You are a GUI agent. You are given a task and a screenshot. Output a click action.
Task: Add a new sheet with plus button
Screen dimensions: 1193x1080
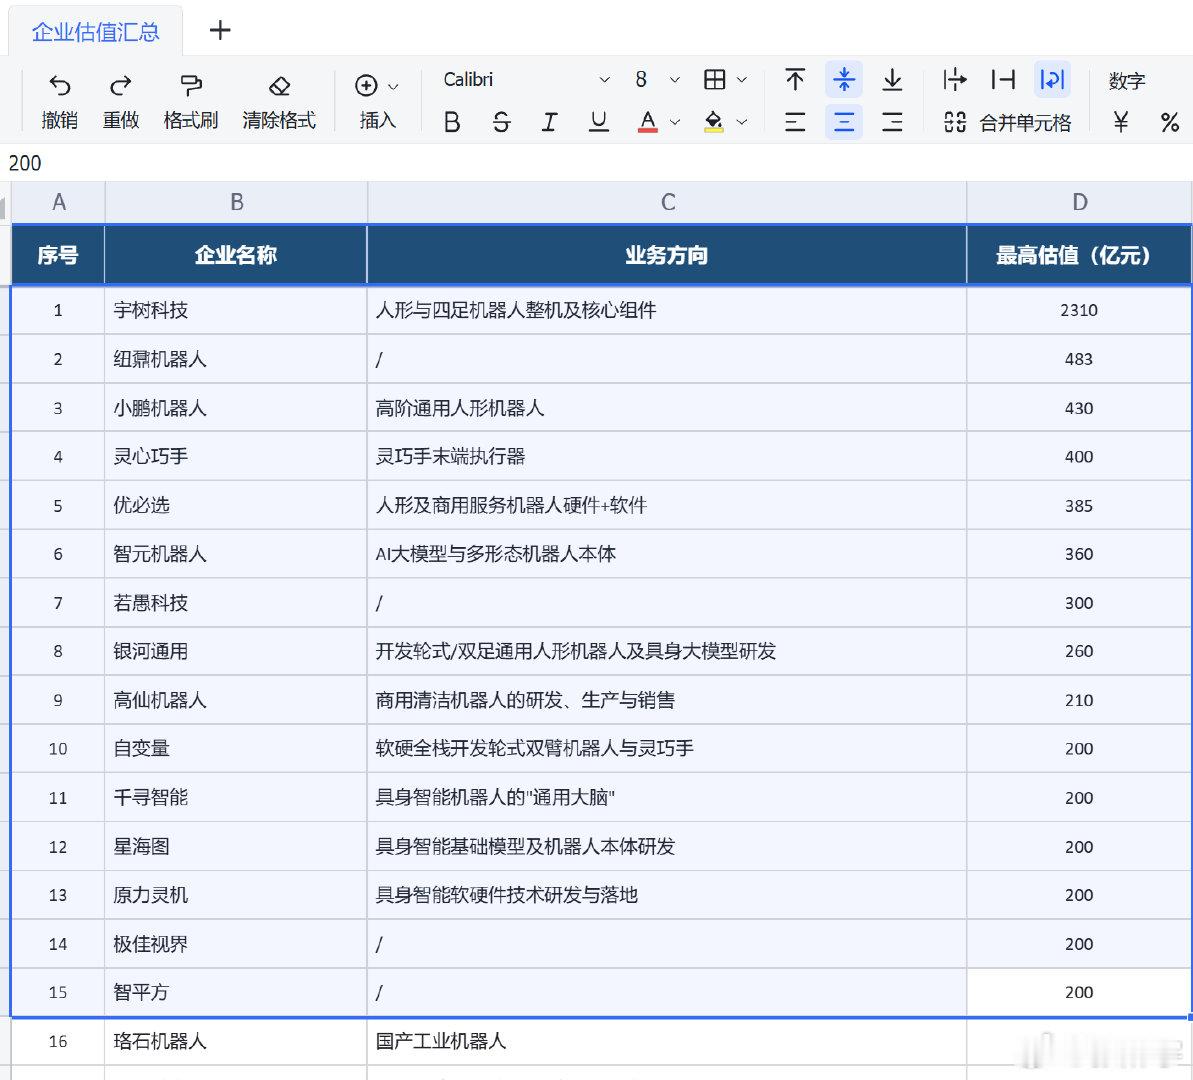pyautogui.click(x=220, y=30)
